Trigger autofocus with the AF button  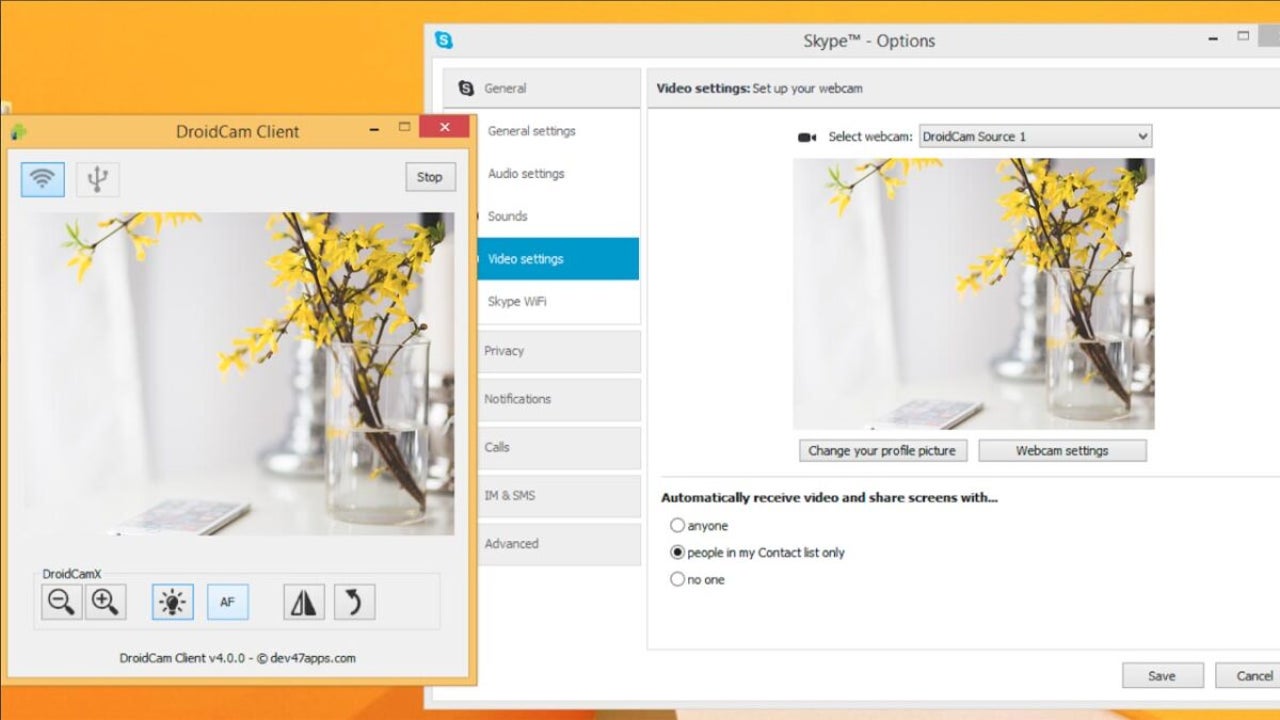[227, 602]
